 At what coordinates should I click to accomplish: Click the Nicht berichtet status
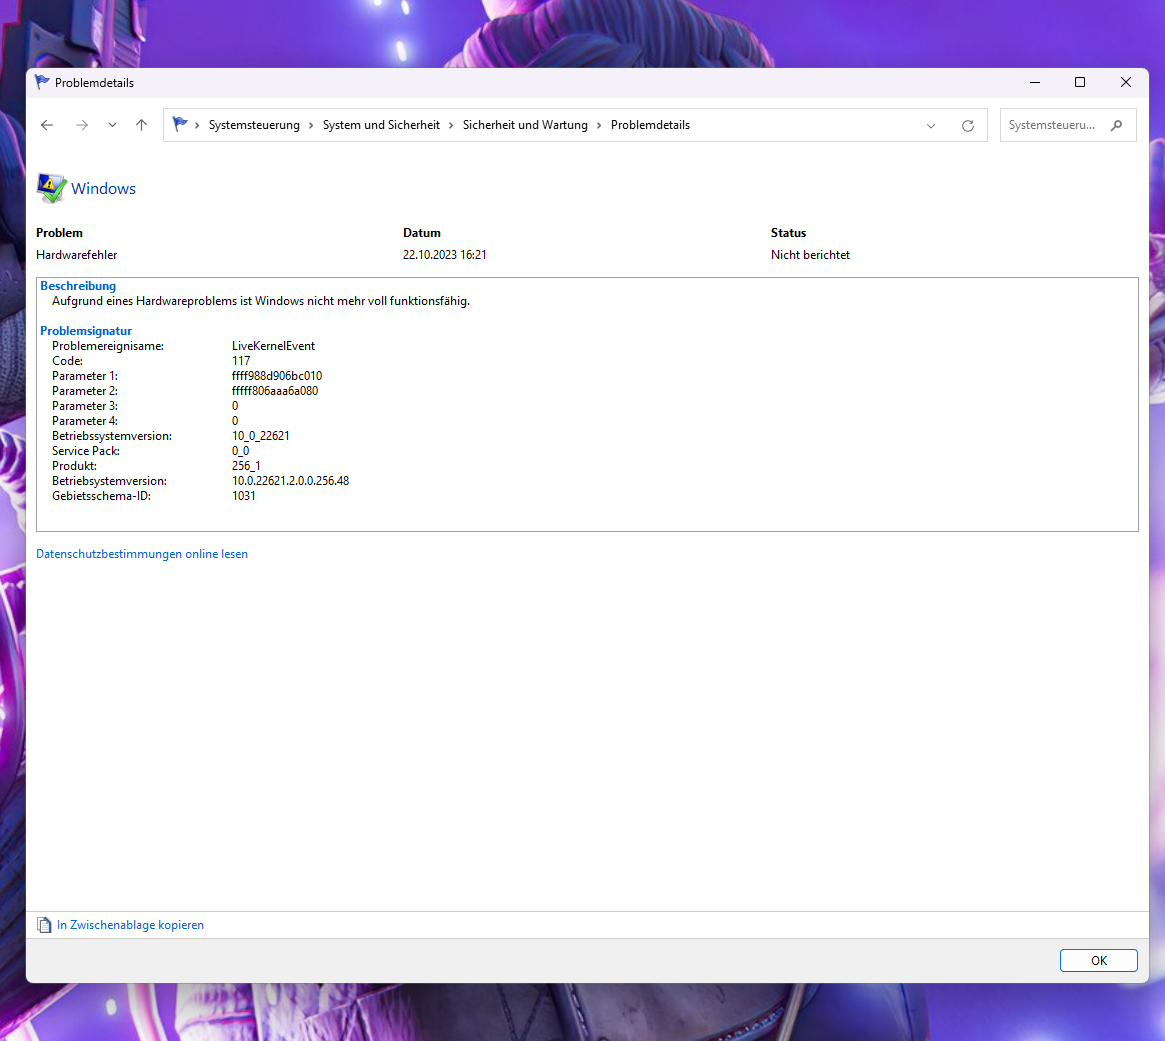[810, 254]
